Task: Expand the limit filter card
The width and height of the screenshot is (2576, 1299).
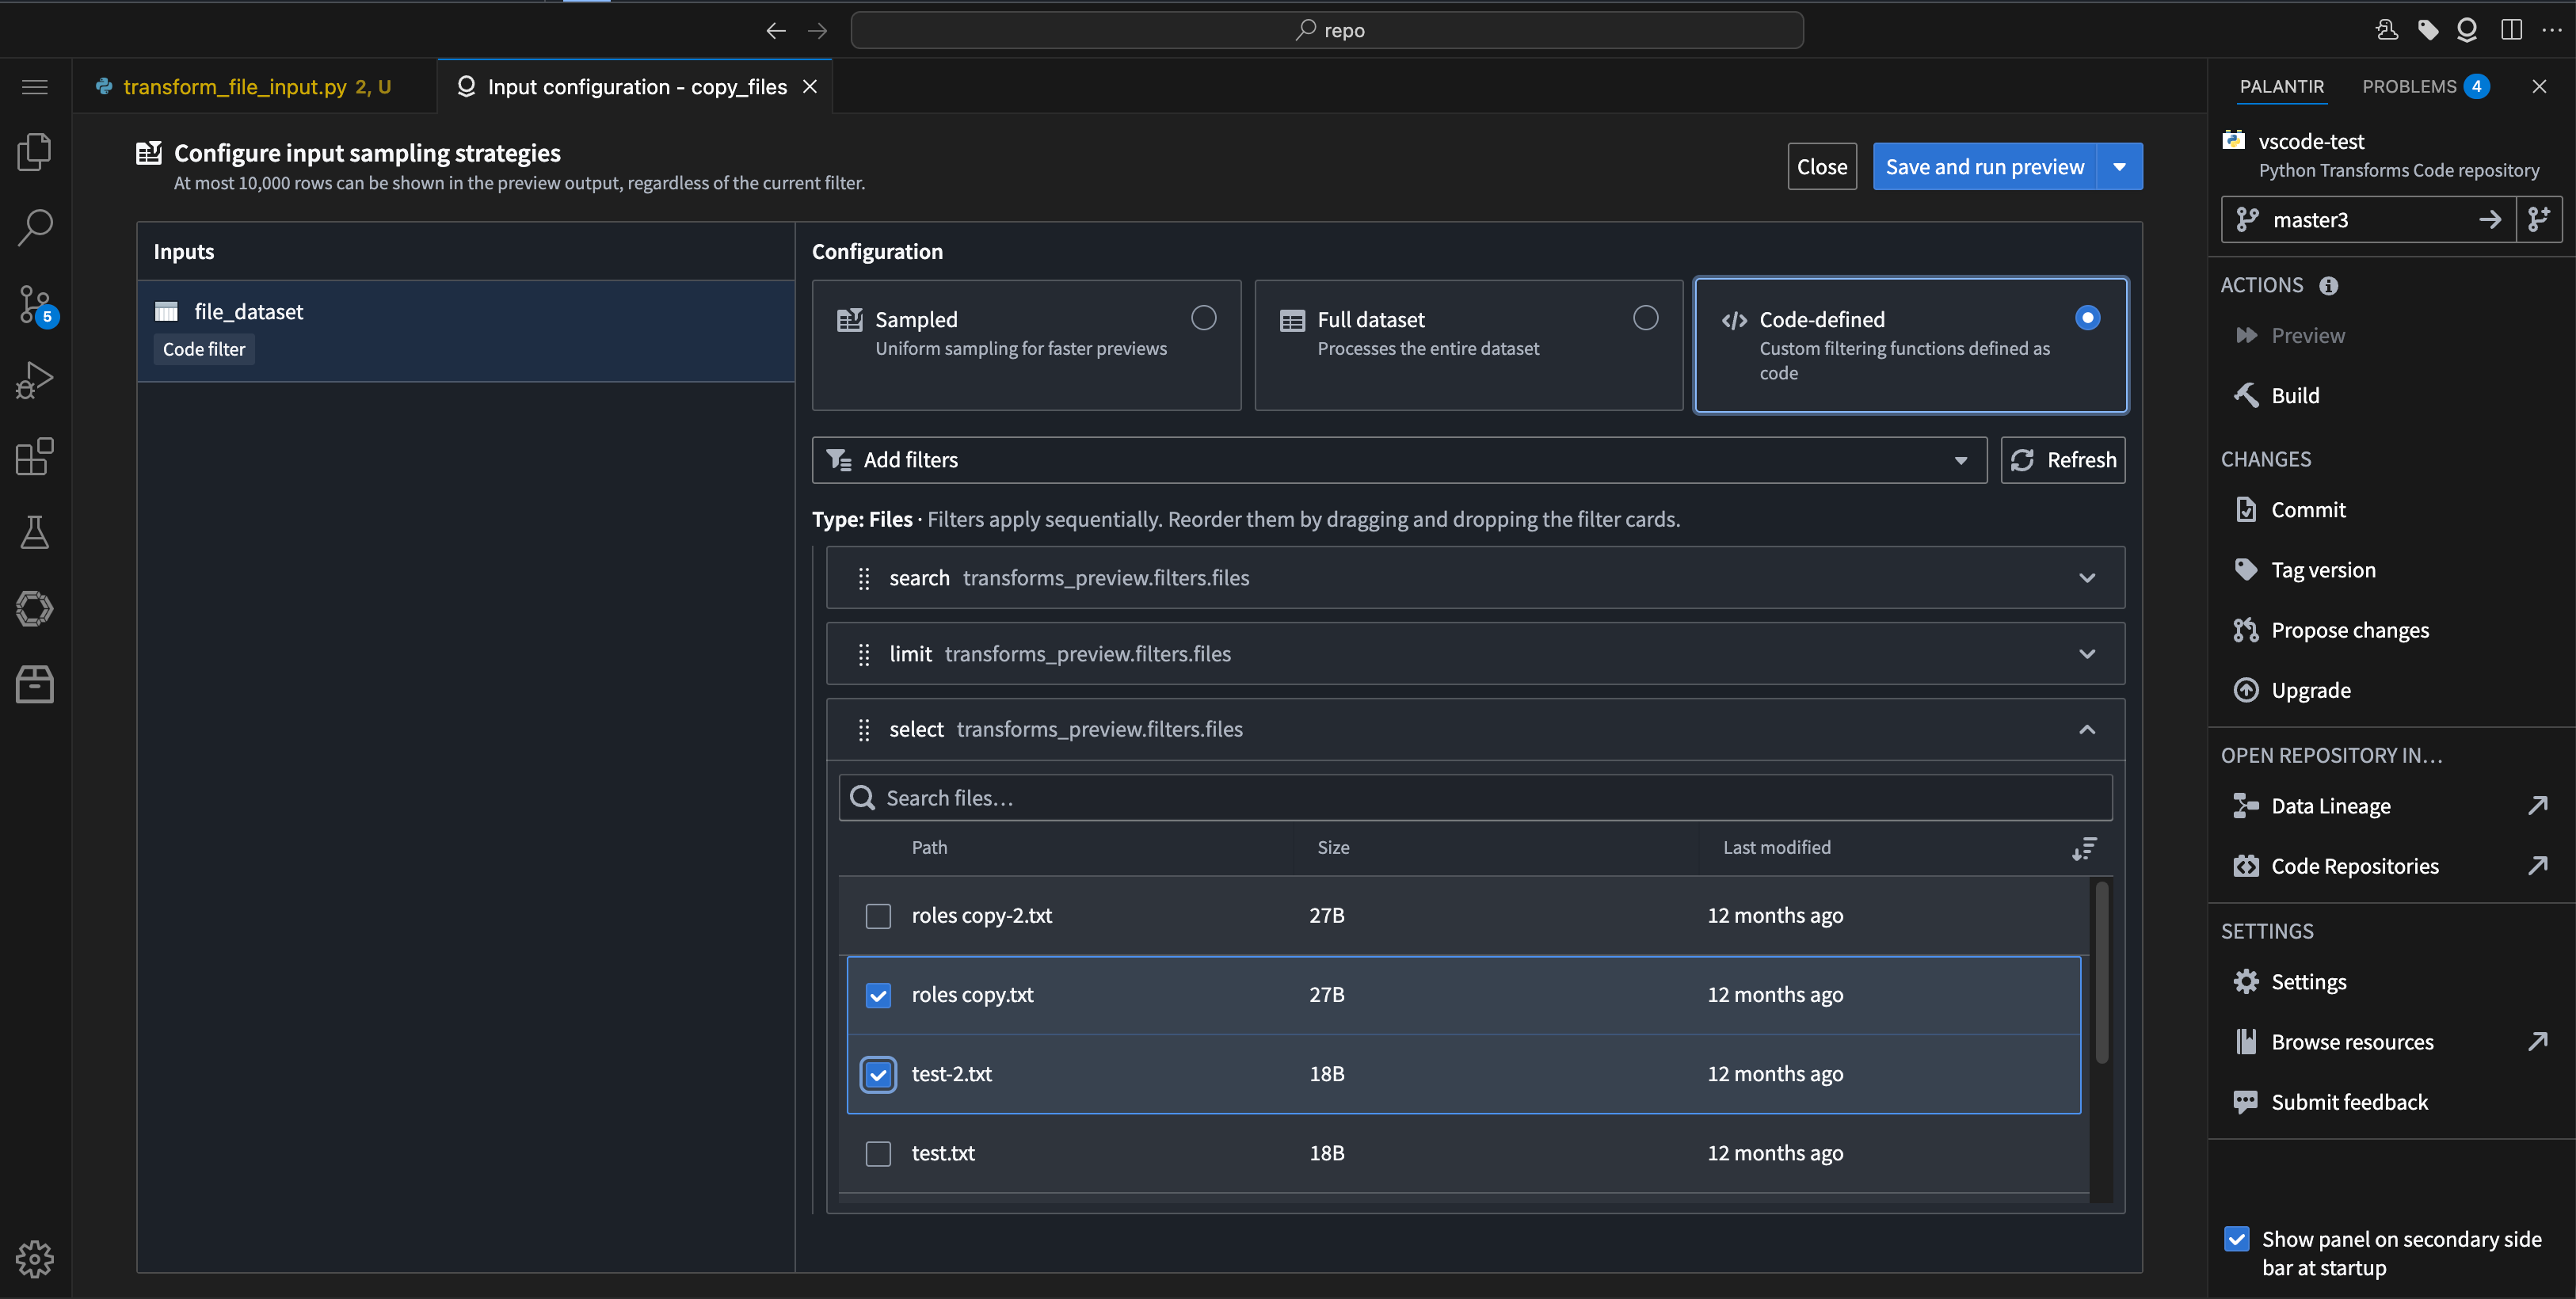Action: point(2087,654)
